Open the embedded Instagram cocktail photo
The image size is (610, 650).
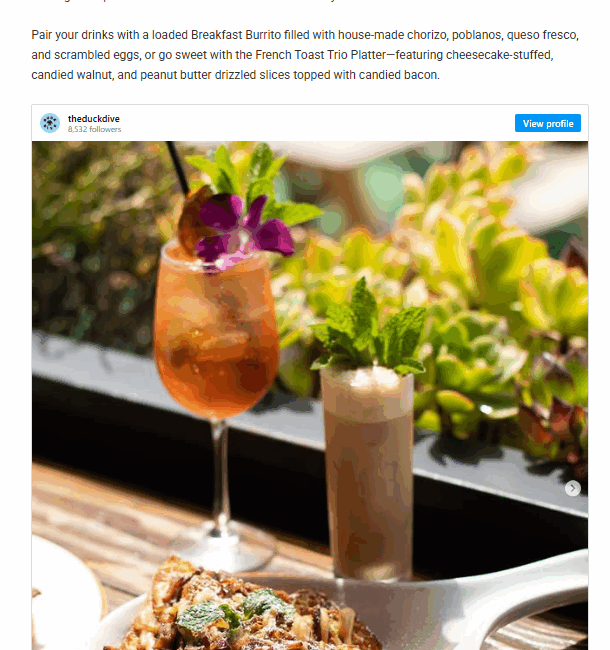coord(310,395)
